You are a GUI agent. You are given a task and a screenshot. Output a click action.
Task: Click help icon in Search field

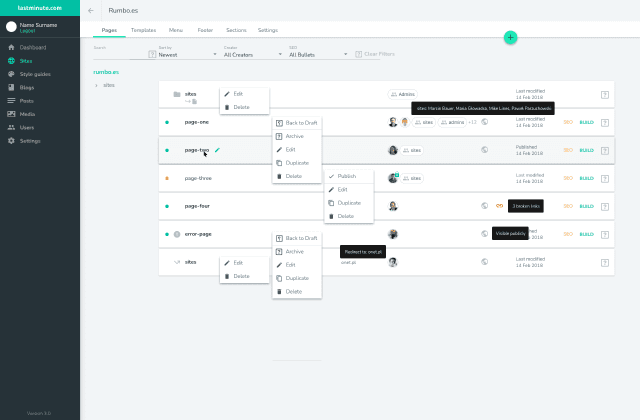click(x=152, y=54)
